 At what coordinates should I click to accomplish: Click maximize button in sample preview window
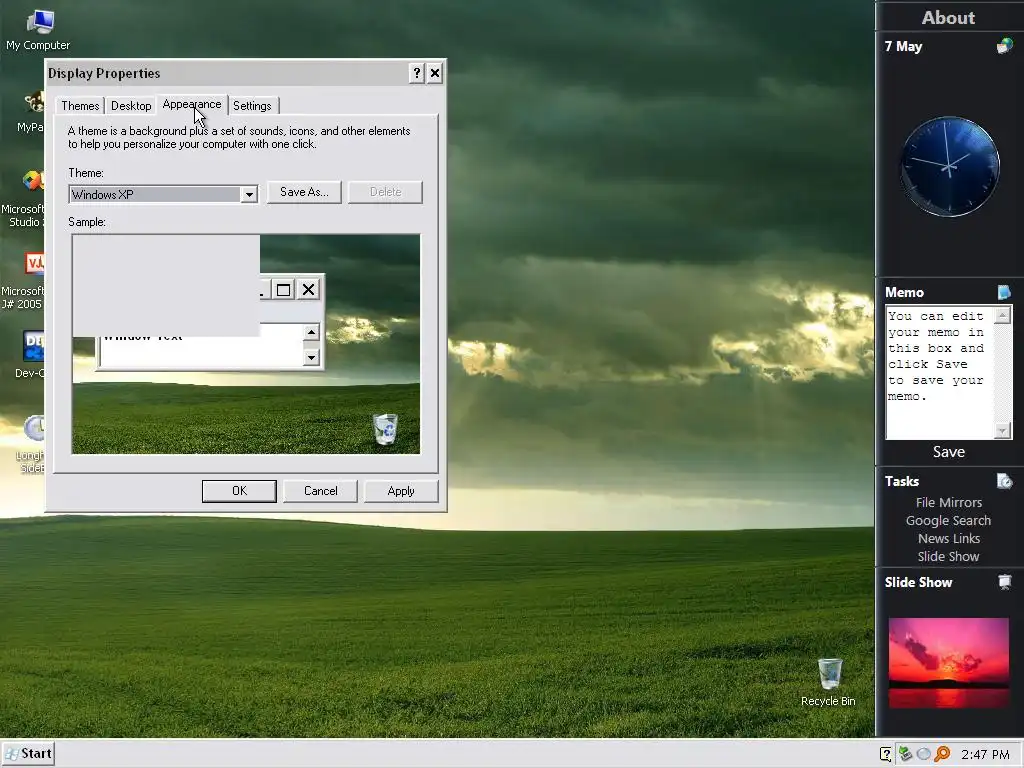coord(283,289)
